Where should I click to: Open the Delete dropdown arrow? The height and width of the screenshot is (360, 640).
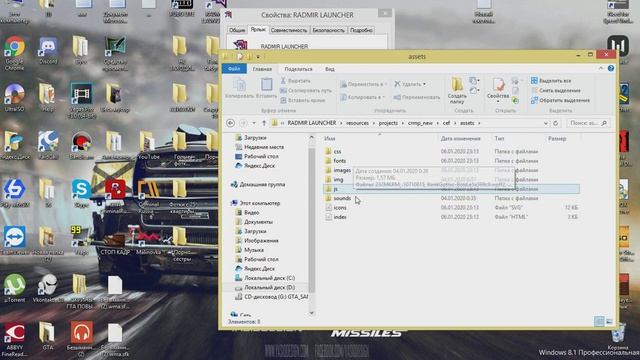424,84
